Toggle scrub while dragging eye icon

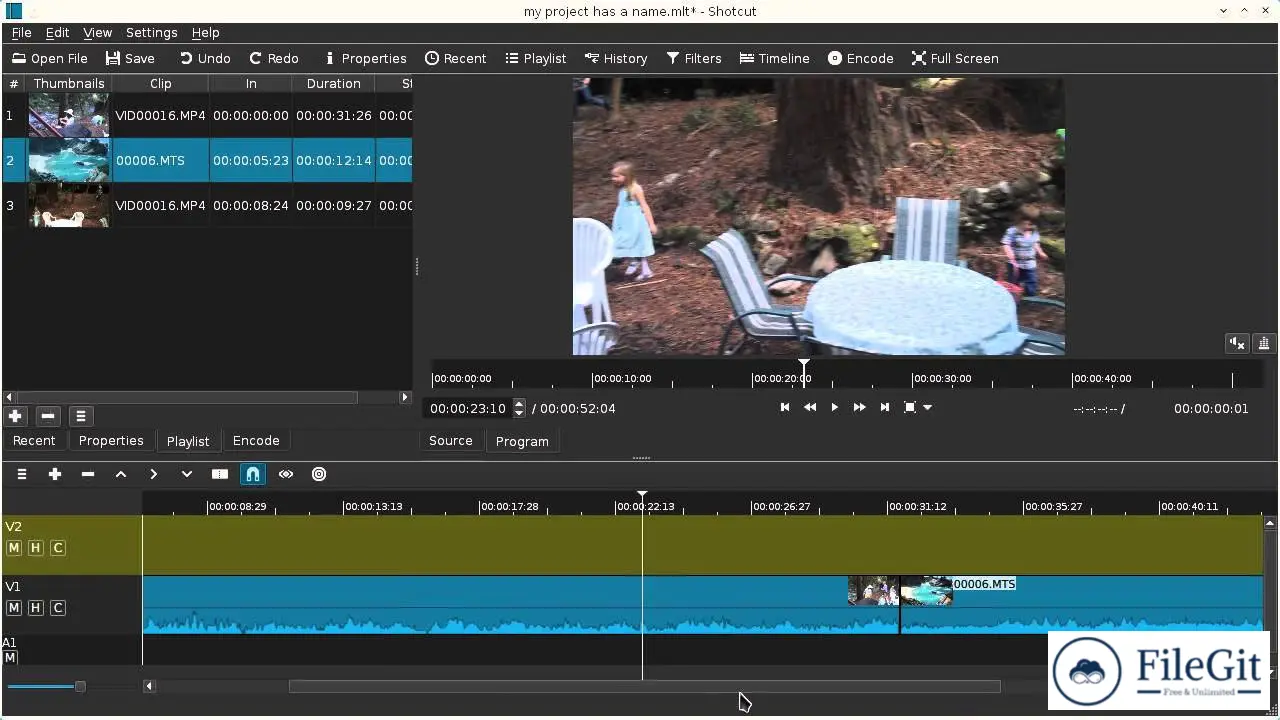pyautogui.click(x=286, y=474)
